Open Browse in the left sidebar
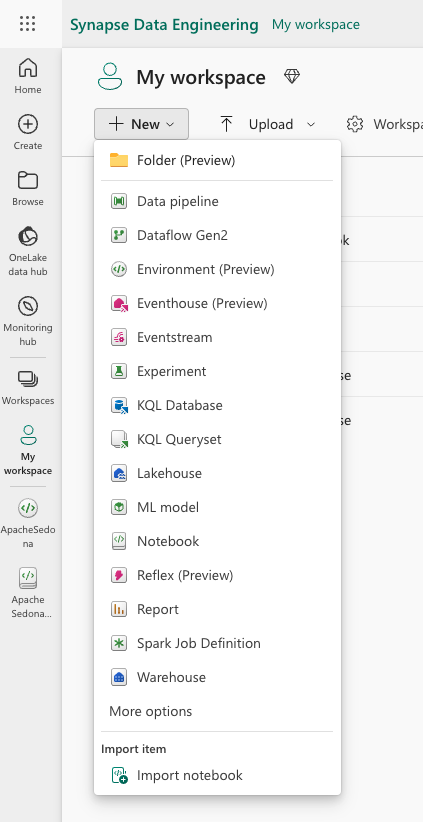 28,188
